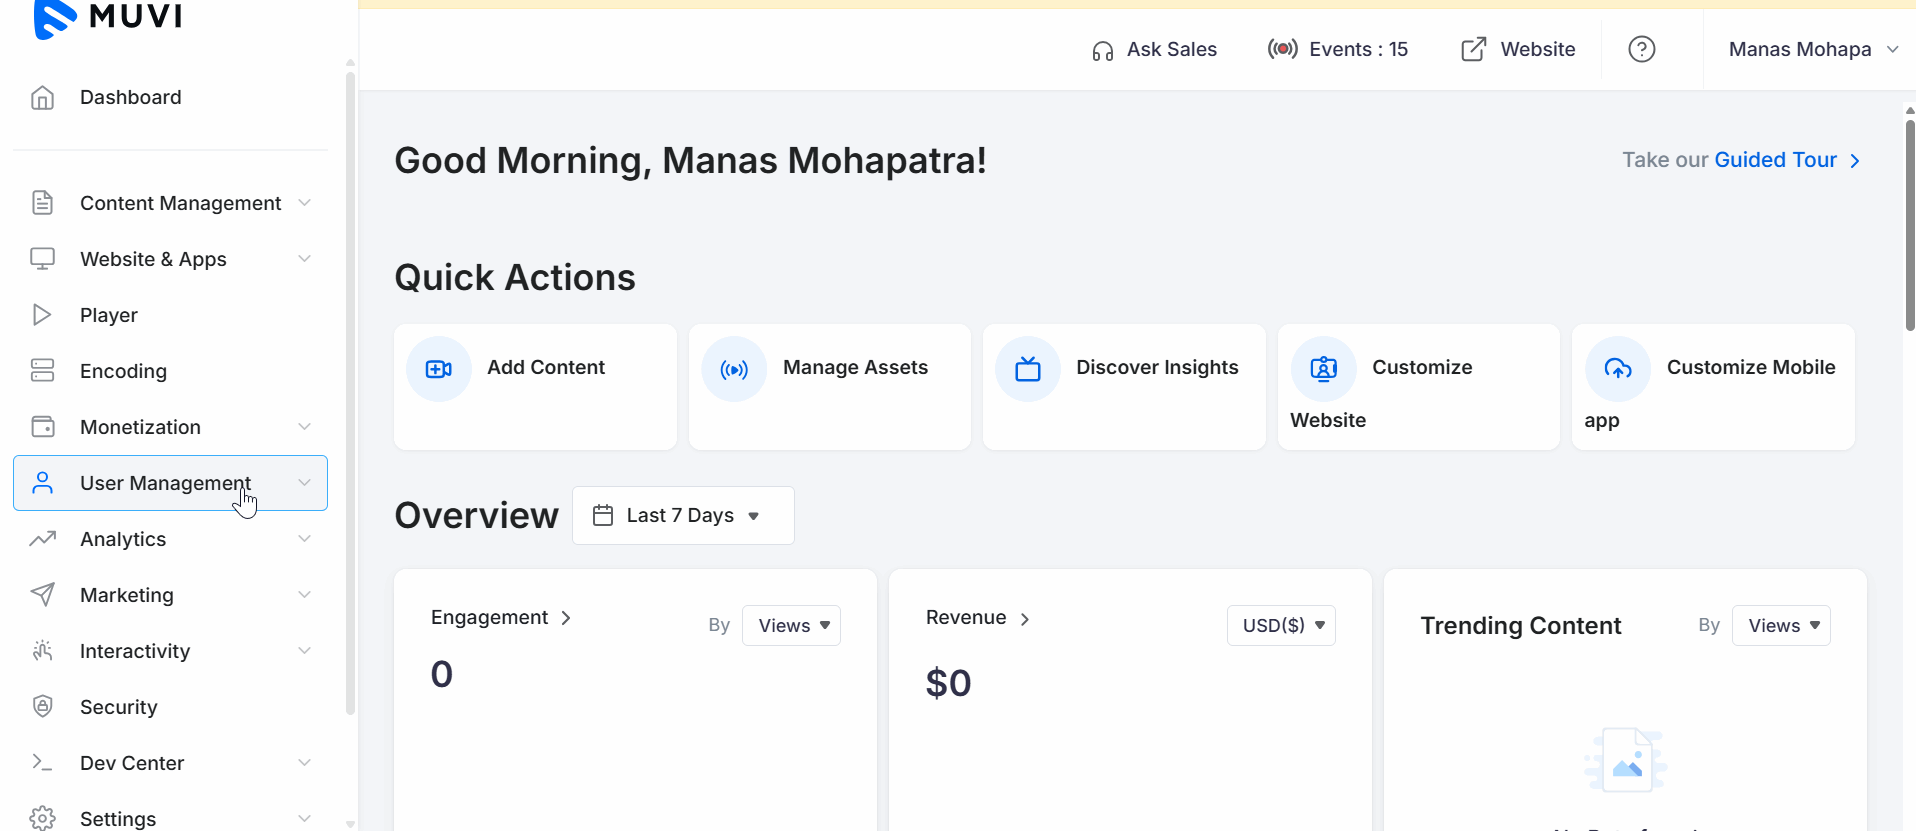Image resolution: width=1916 pixels, height=831 pixels.
Task: Click the help question mark icon
Action: coord(1641,49)
